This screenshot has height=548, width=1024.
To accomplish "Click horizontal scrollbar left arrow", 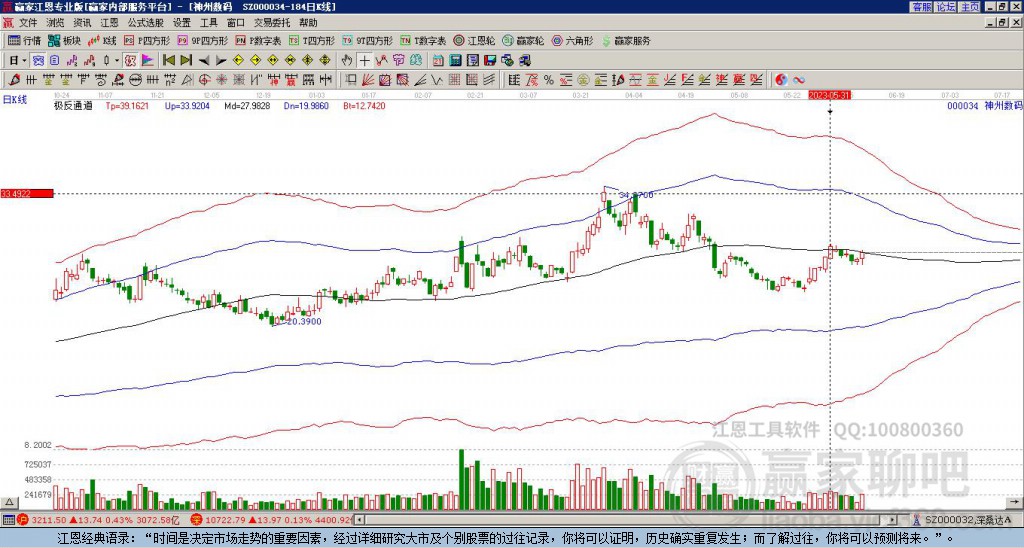I will (359, 520).
